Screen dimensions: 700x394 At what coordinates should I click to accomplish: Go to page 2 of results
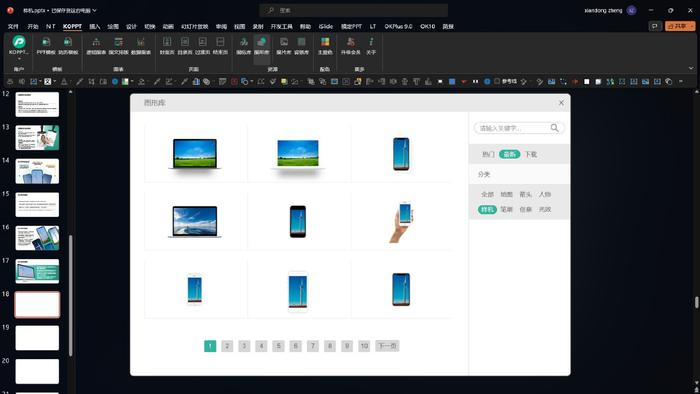pyautogui.click(x=227, y=346)
